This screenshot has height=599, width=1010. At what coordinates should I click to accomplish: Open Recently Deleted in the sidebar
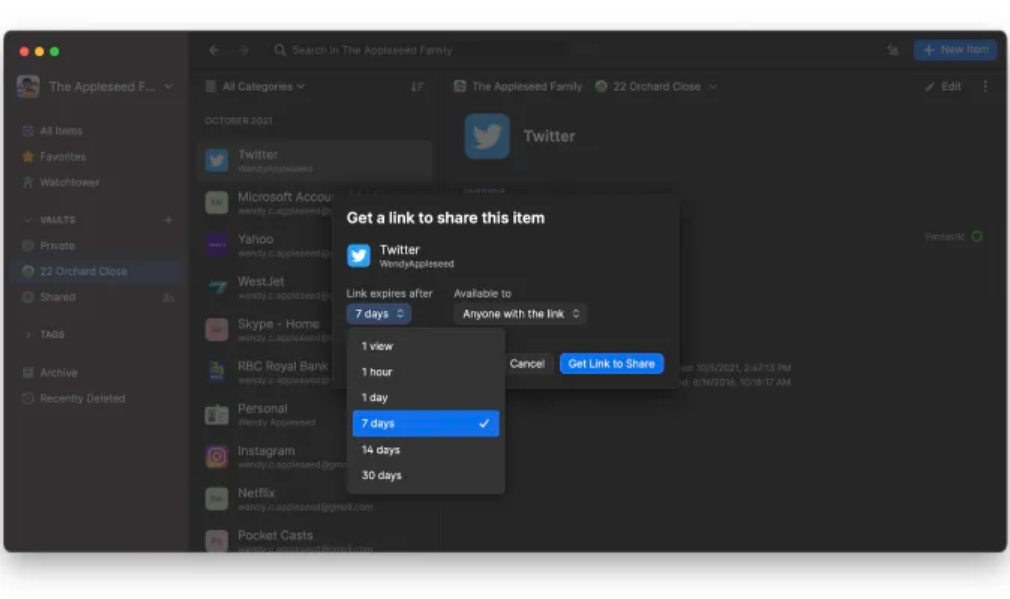coord(97,398)
